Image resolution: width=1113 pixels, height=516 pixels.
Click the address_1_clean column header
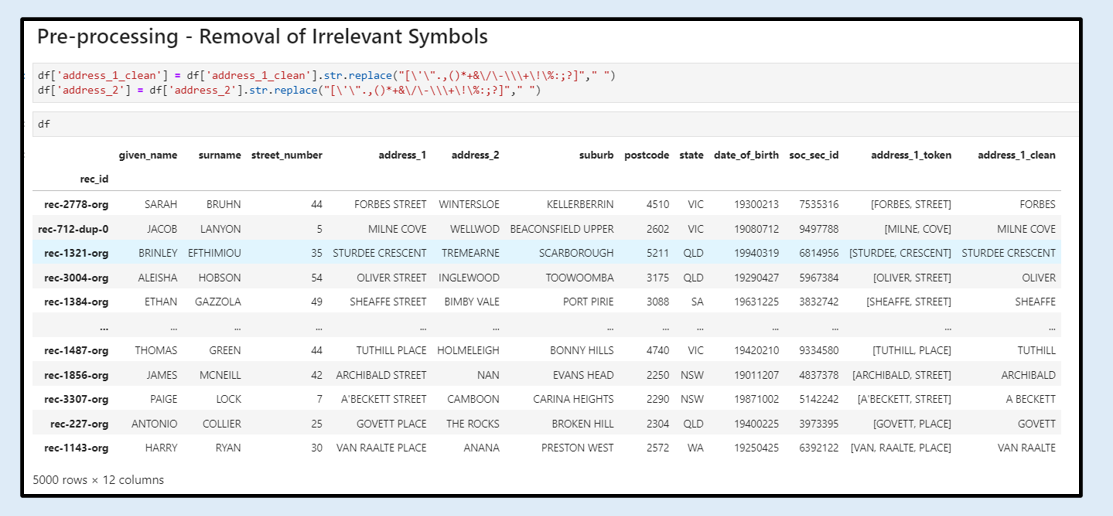click(x=1016, y=155)
